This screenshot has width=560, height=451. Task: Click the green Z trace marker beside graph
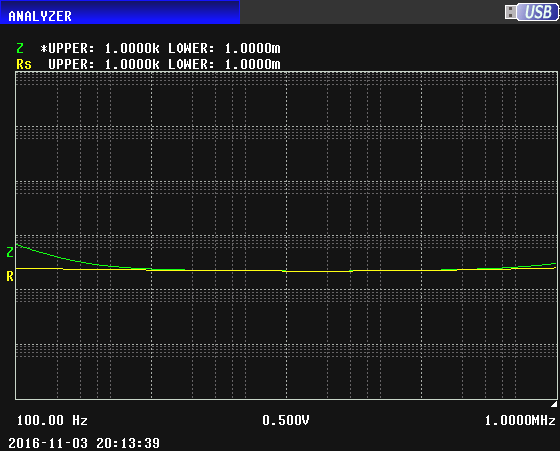pyautogui.click(x=10, y=252)
